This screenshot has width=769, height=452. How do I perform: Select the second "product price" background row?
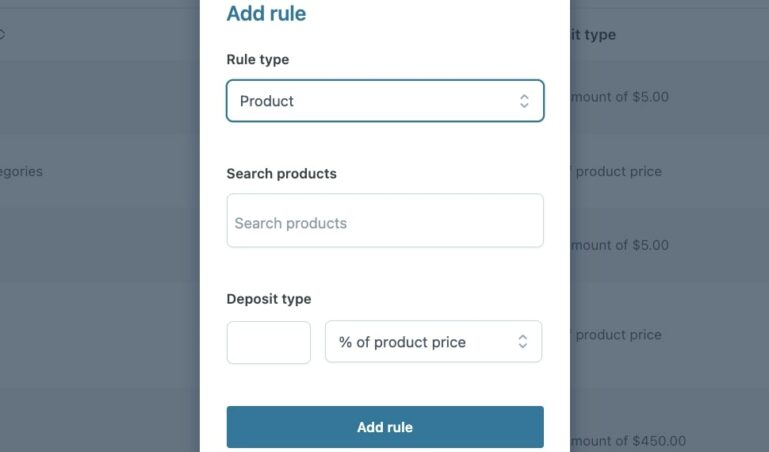click(x=617, y=335)
